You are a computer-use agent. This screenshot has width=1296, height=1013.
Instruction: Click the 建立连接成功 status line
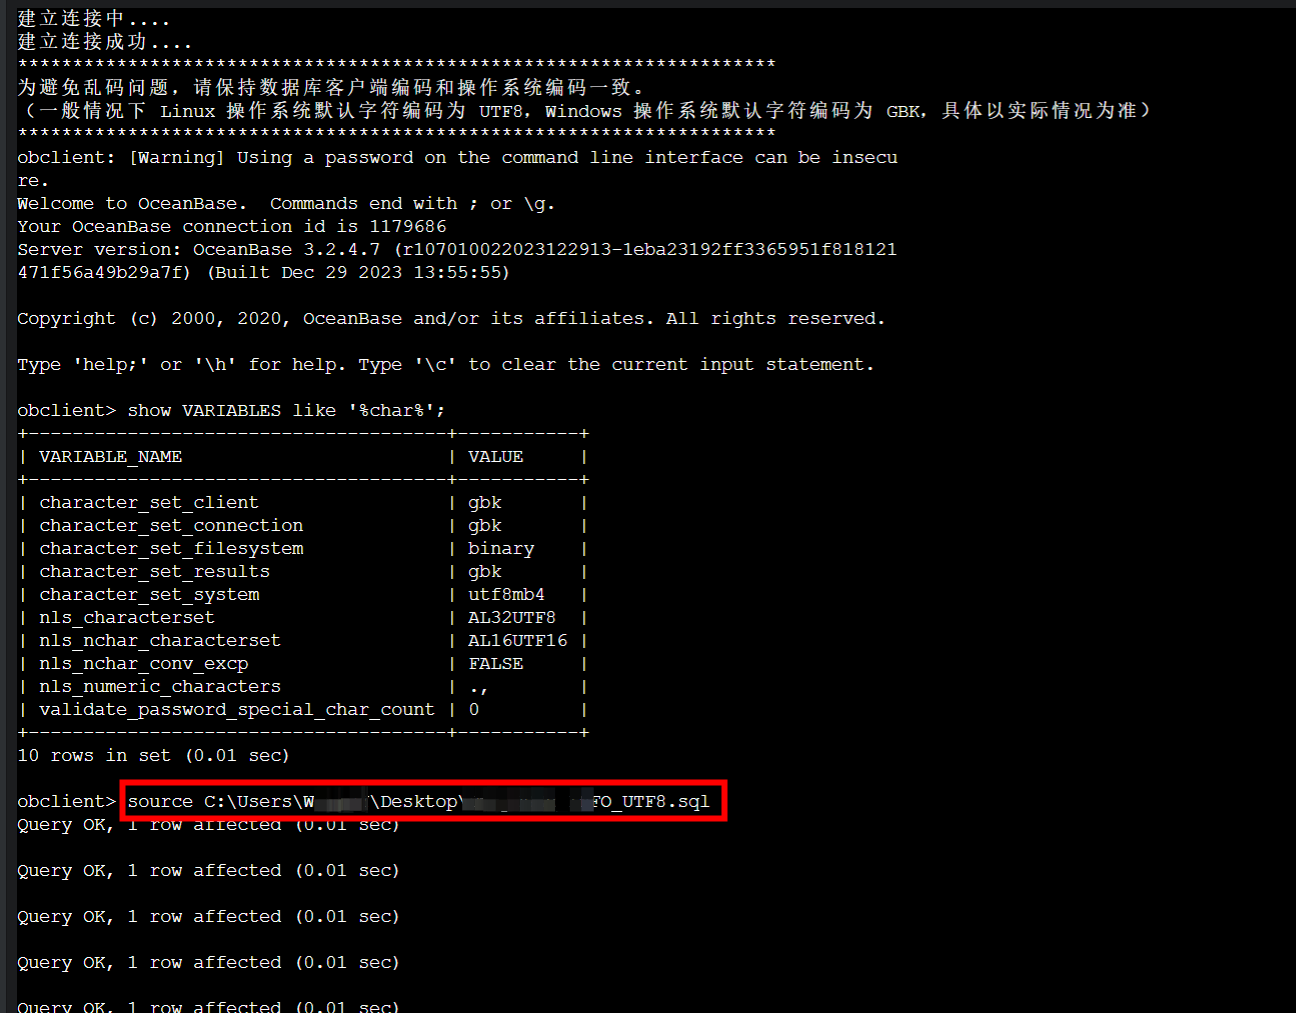(x=104, y=42)
